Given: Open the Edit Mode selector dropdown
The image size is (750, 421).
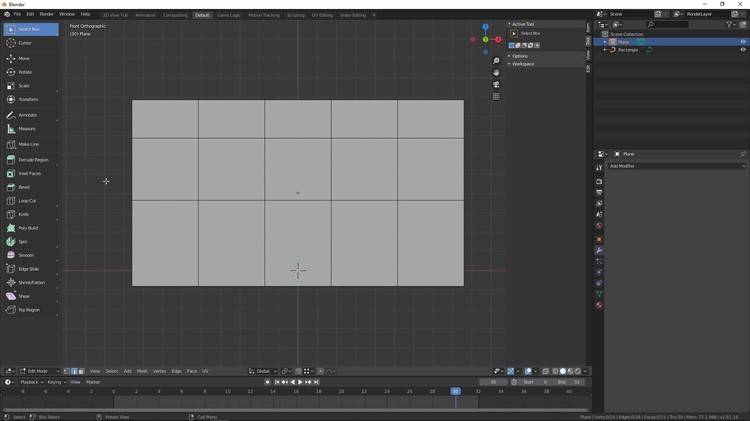Looking at the screenshot, I should 40,371.
